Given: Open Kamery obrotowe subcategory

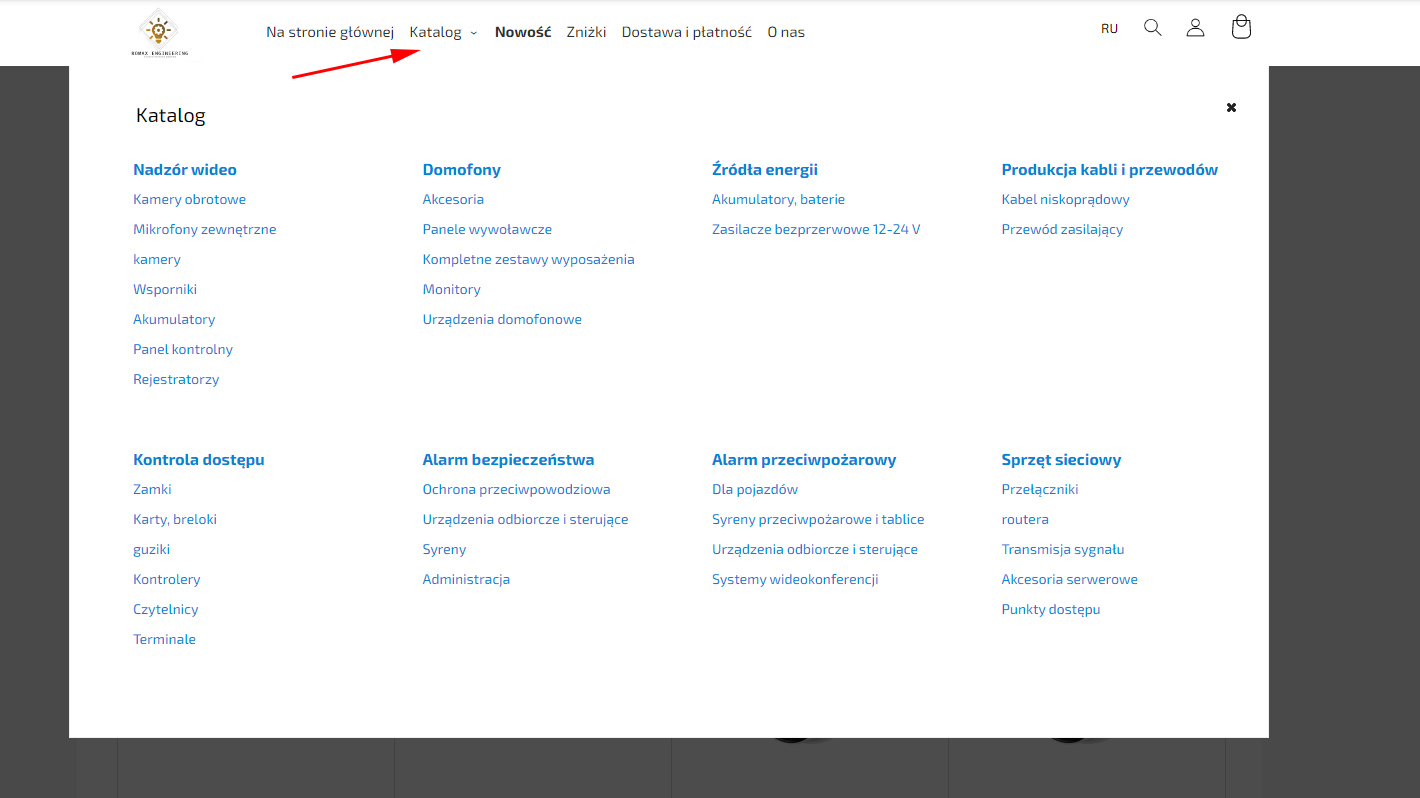Looking at the screenshot, I should coord(189,200).
